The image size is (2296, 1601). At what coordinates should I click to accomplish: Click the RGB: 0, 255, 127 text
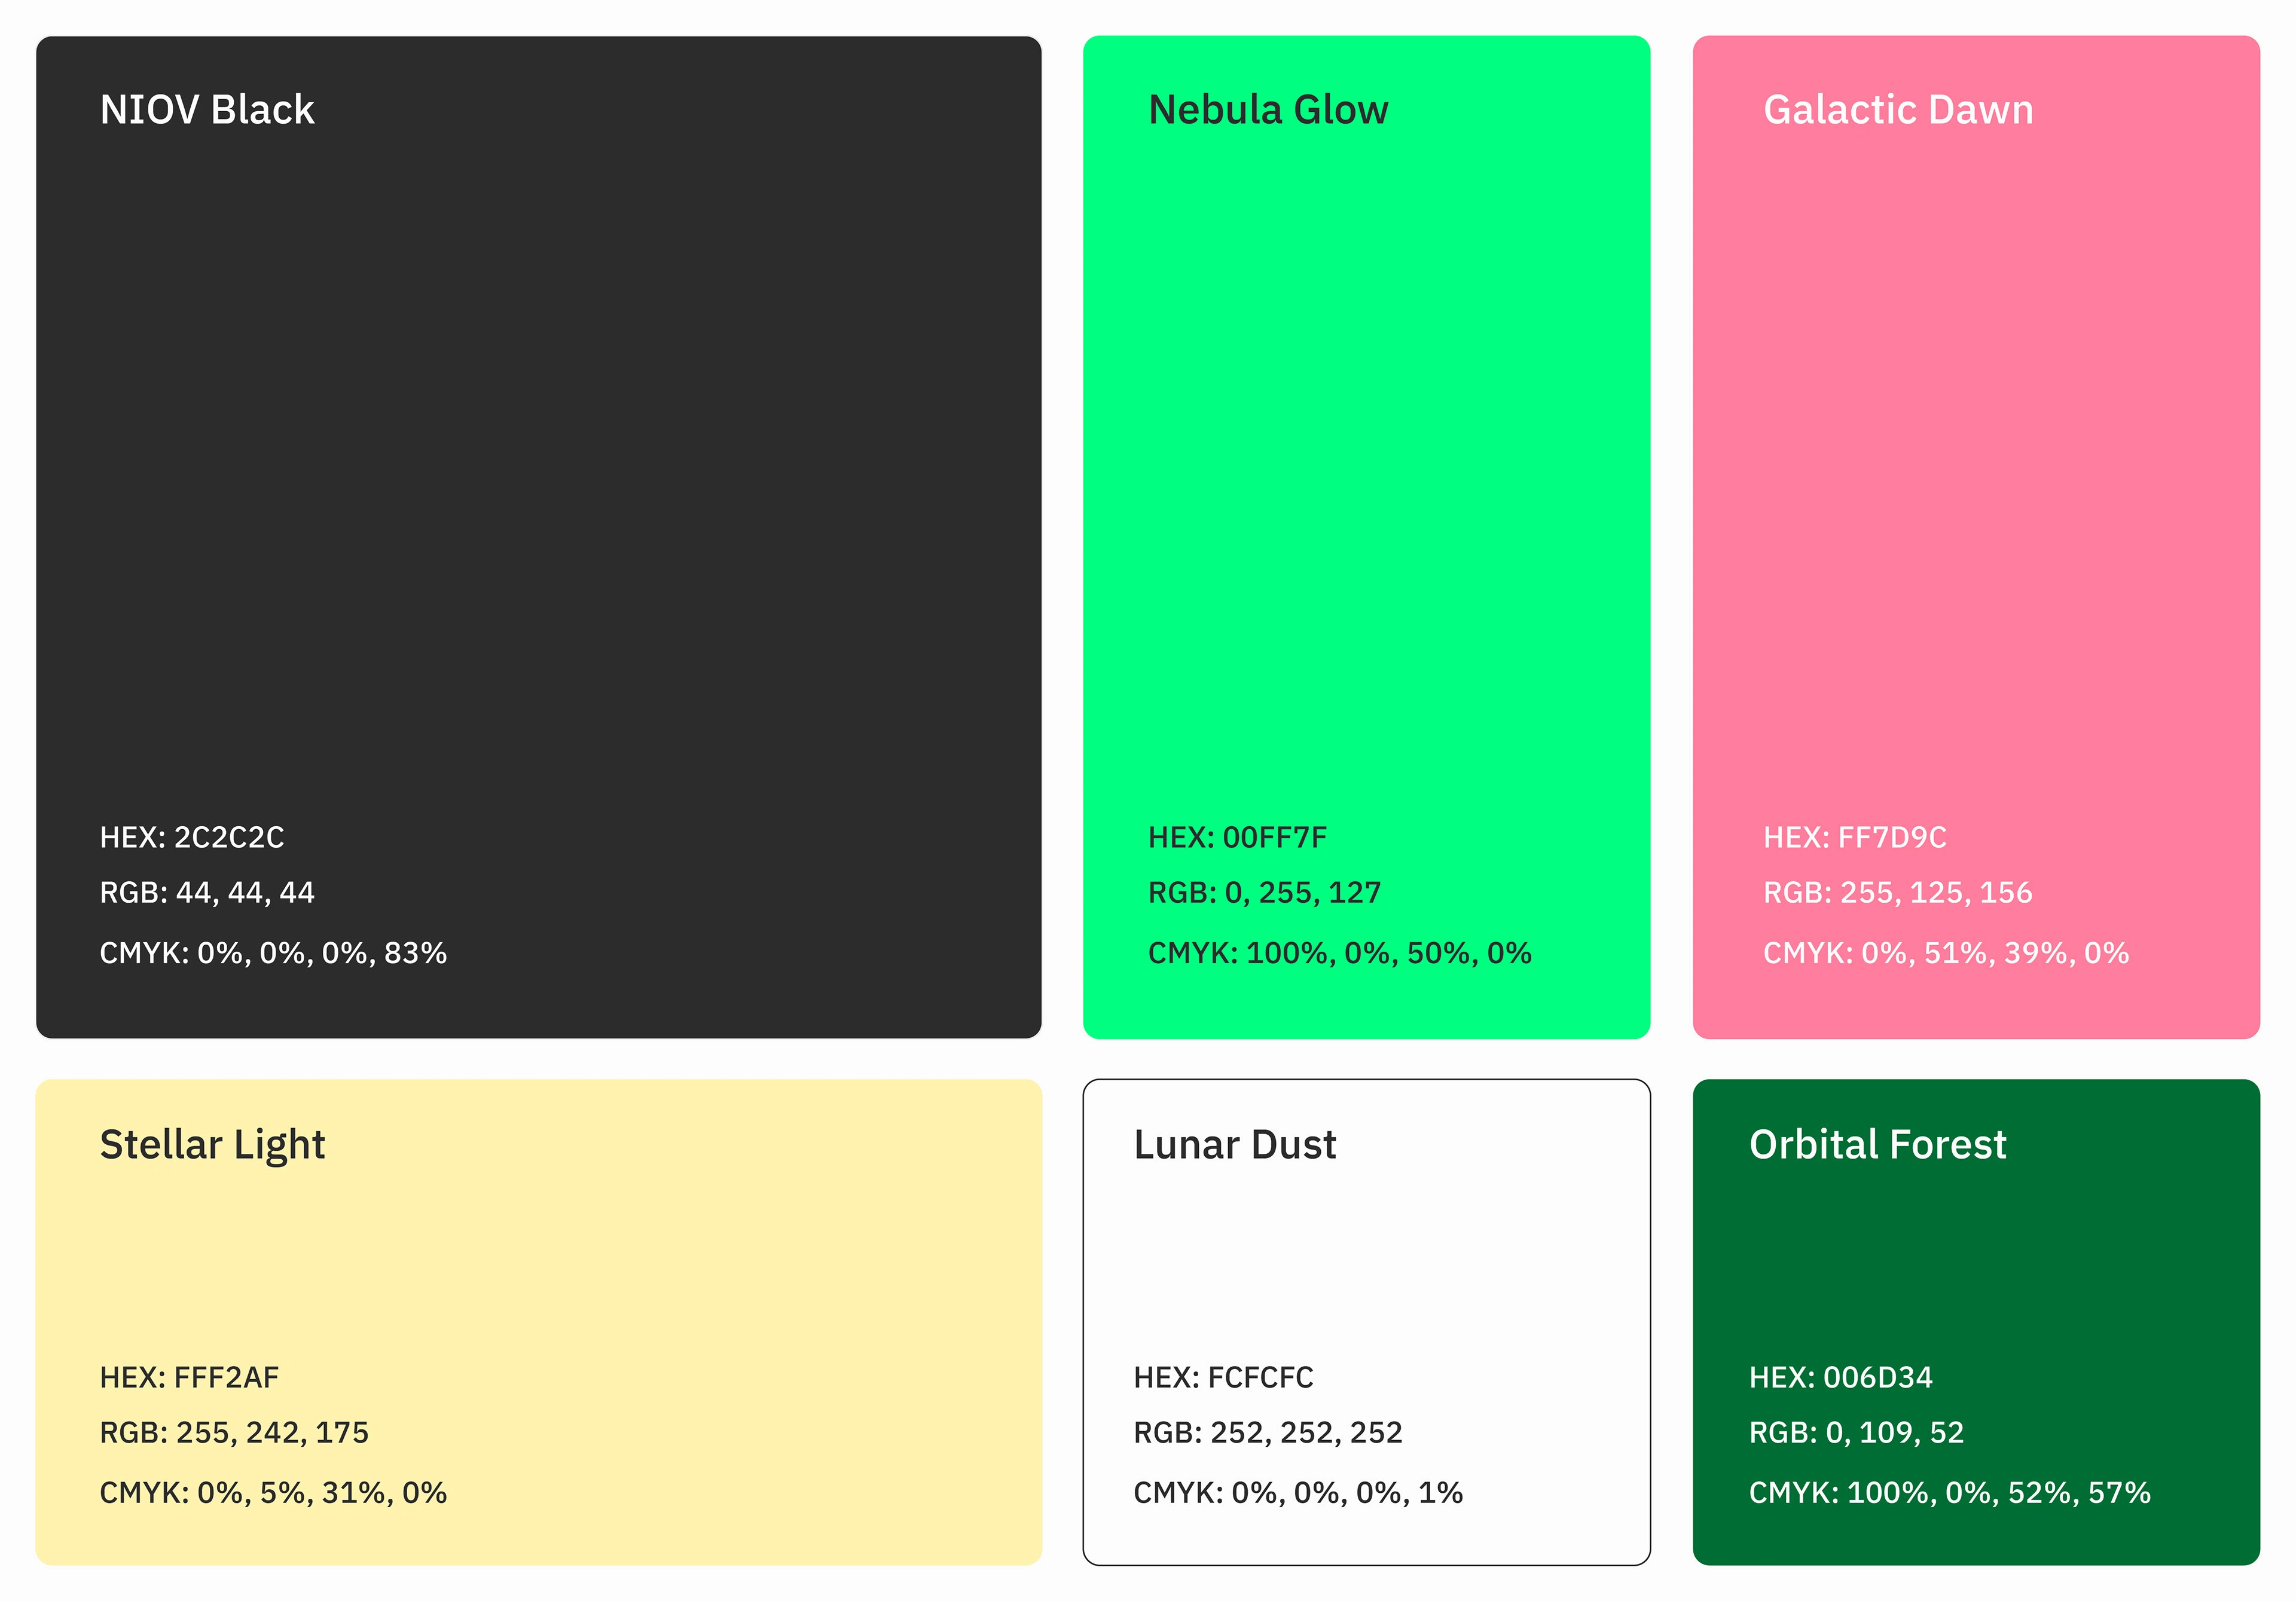tap(1264, 892)
